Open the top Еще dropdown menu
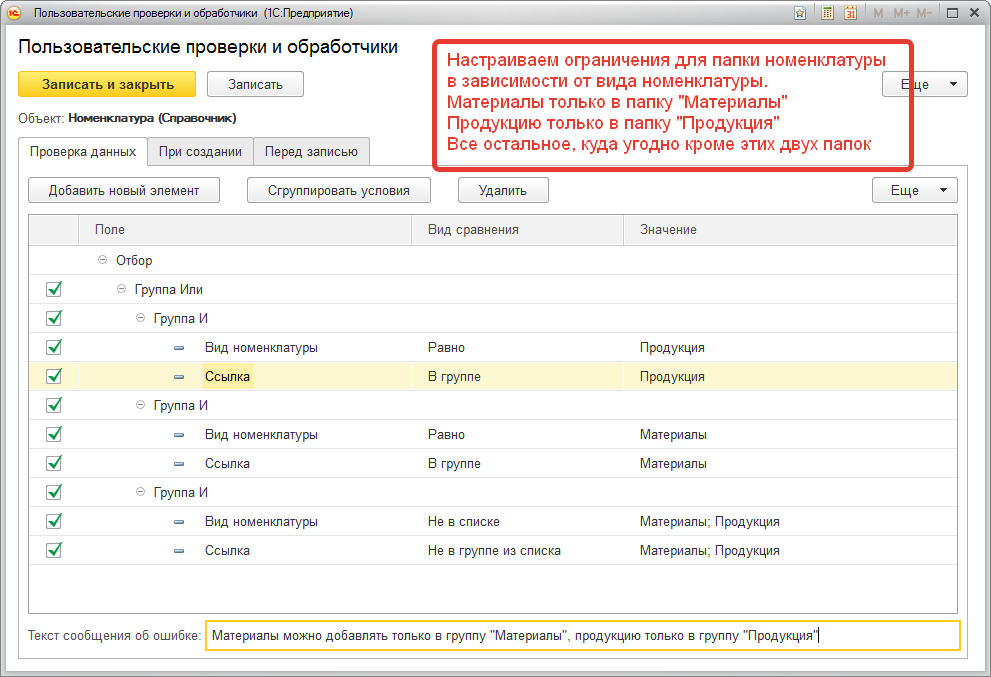Screen dimensions: 991x677 coord(923,84)
